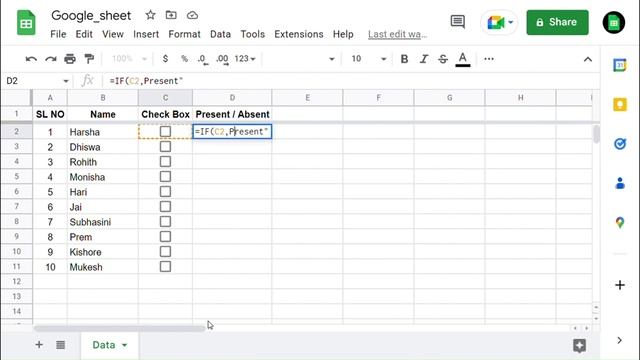Open the zoom level dropdown

pyautogui.click(x=129, y=59)
